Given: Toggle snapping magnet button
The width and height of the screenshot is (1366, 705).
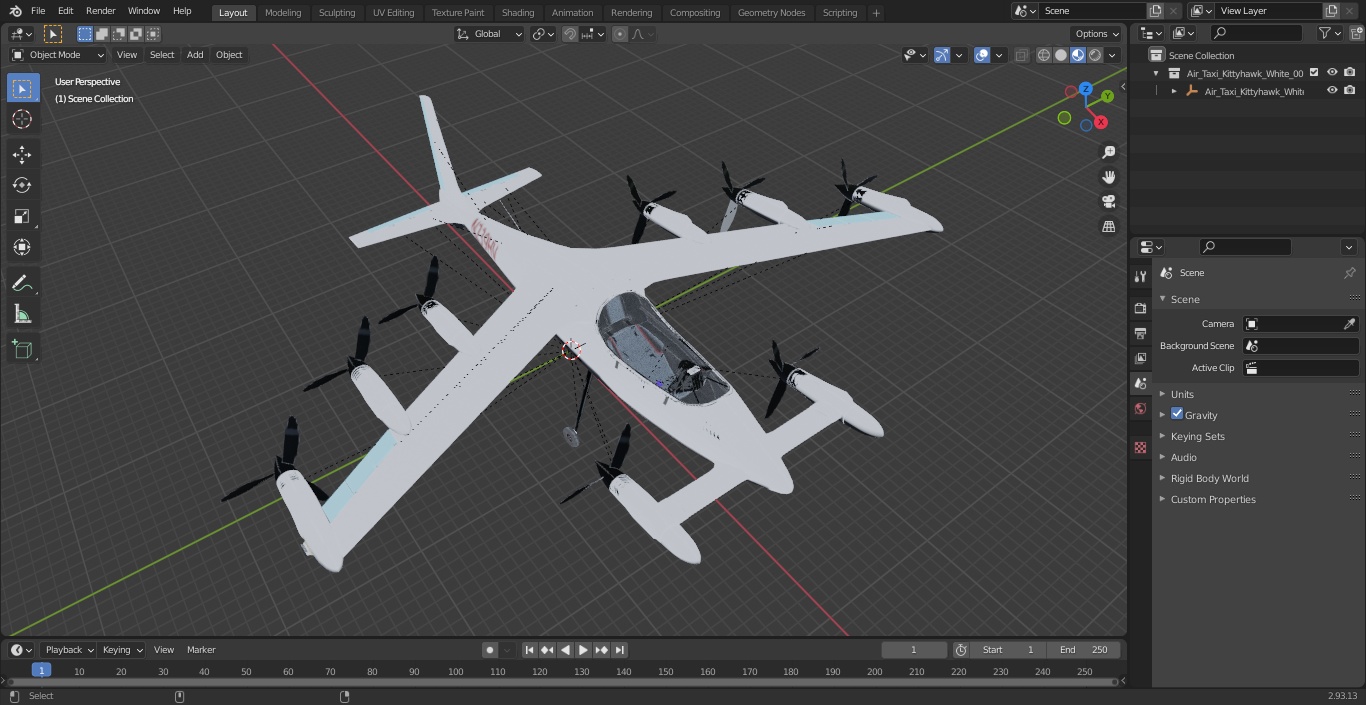Looking at the screenshot, I should [x=569, y=34].
